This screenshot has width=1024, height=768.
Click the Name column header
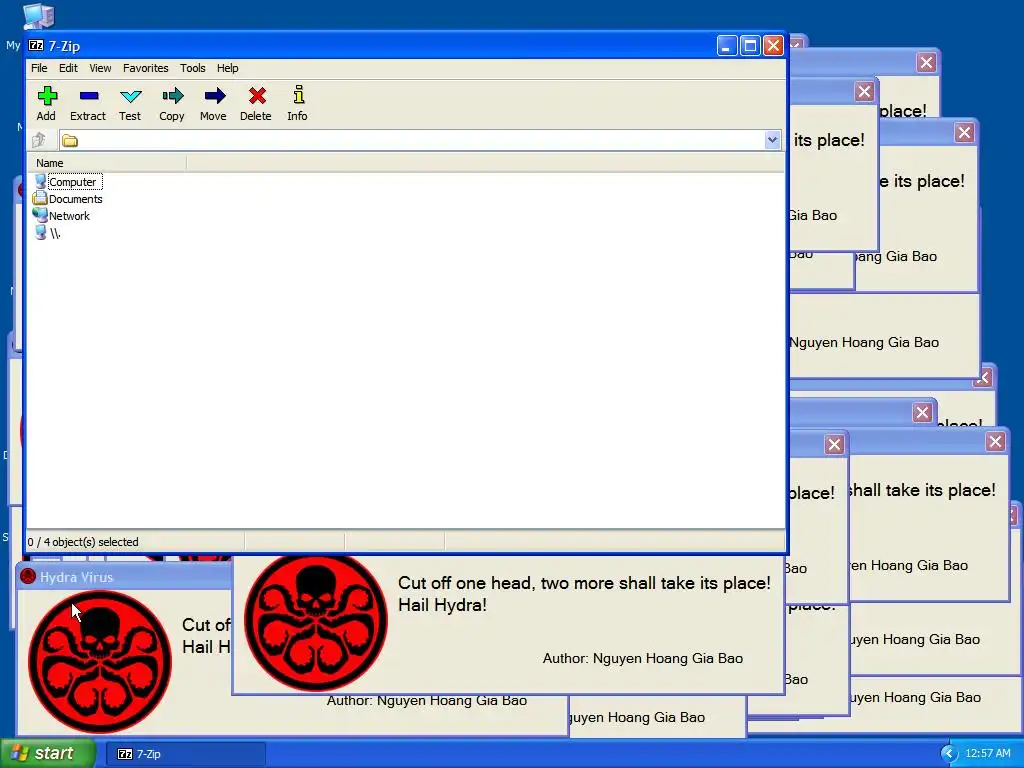point(108,163)
